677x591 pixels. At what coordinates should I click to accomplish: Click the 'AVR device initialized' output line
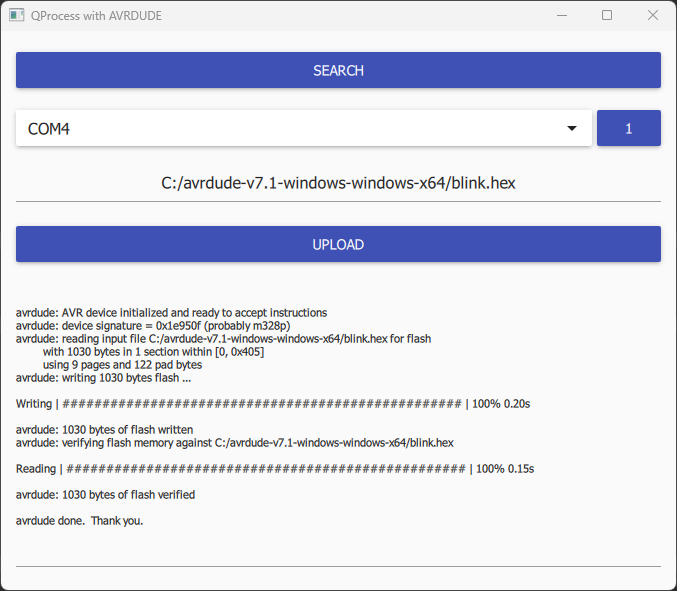click(171, 313)
